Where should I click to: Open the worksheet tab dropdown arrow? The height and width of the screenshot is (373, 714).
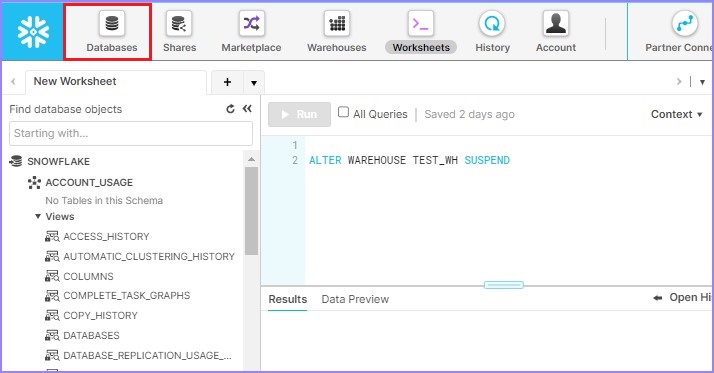click(254, 82)
